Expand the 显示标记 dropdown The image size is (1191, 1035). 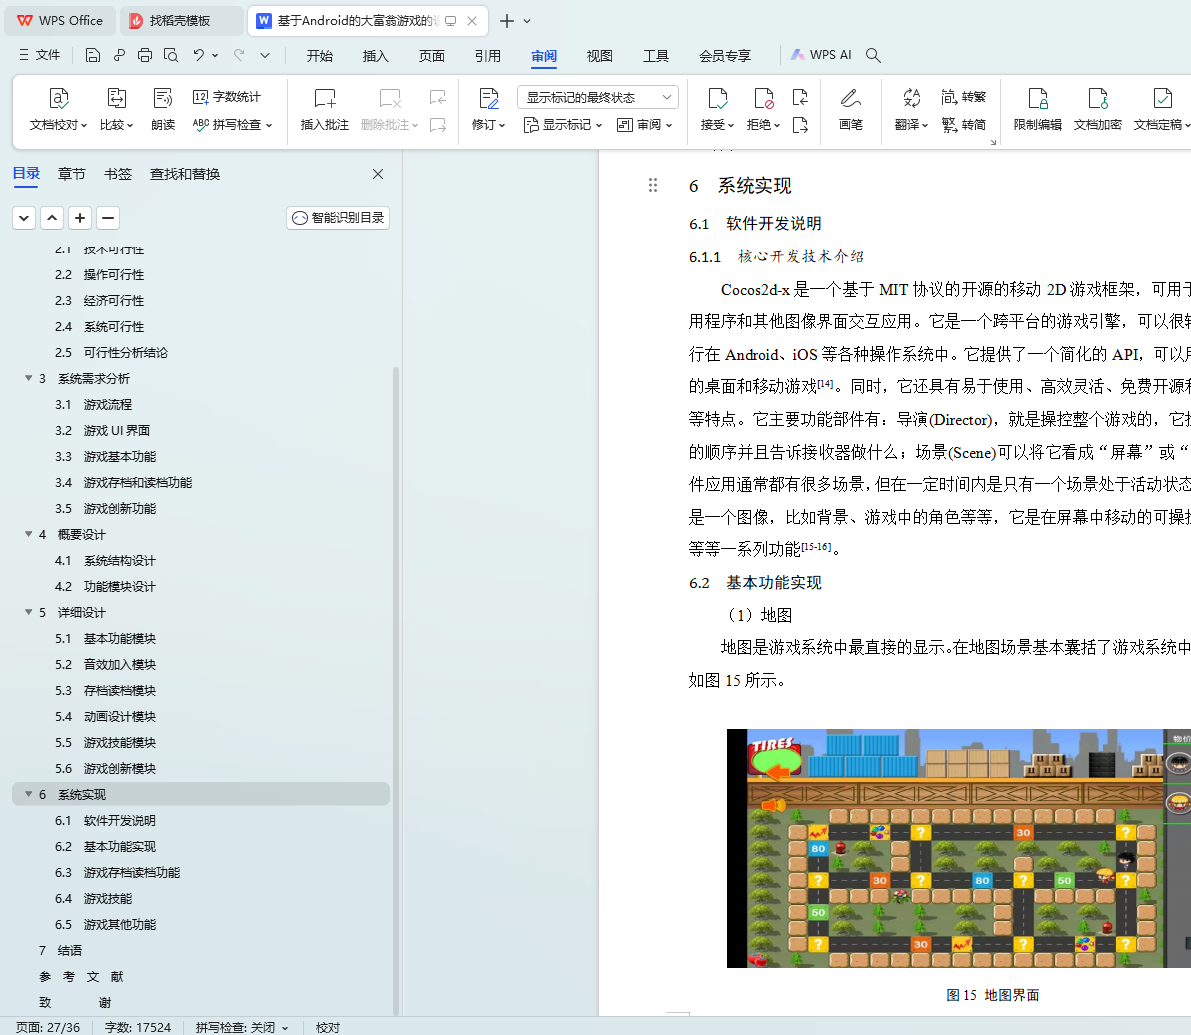[563, 125]
